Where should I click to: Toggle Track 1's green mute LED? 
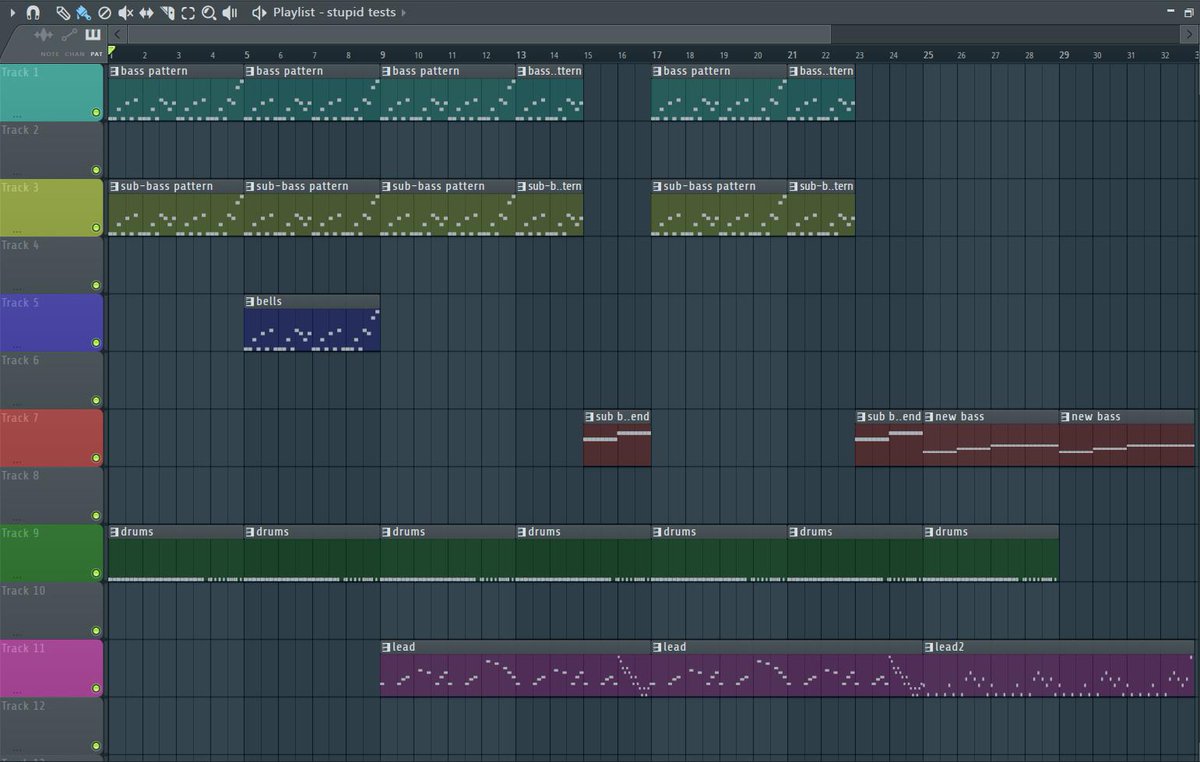97,113
